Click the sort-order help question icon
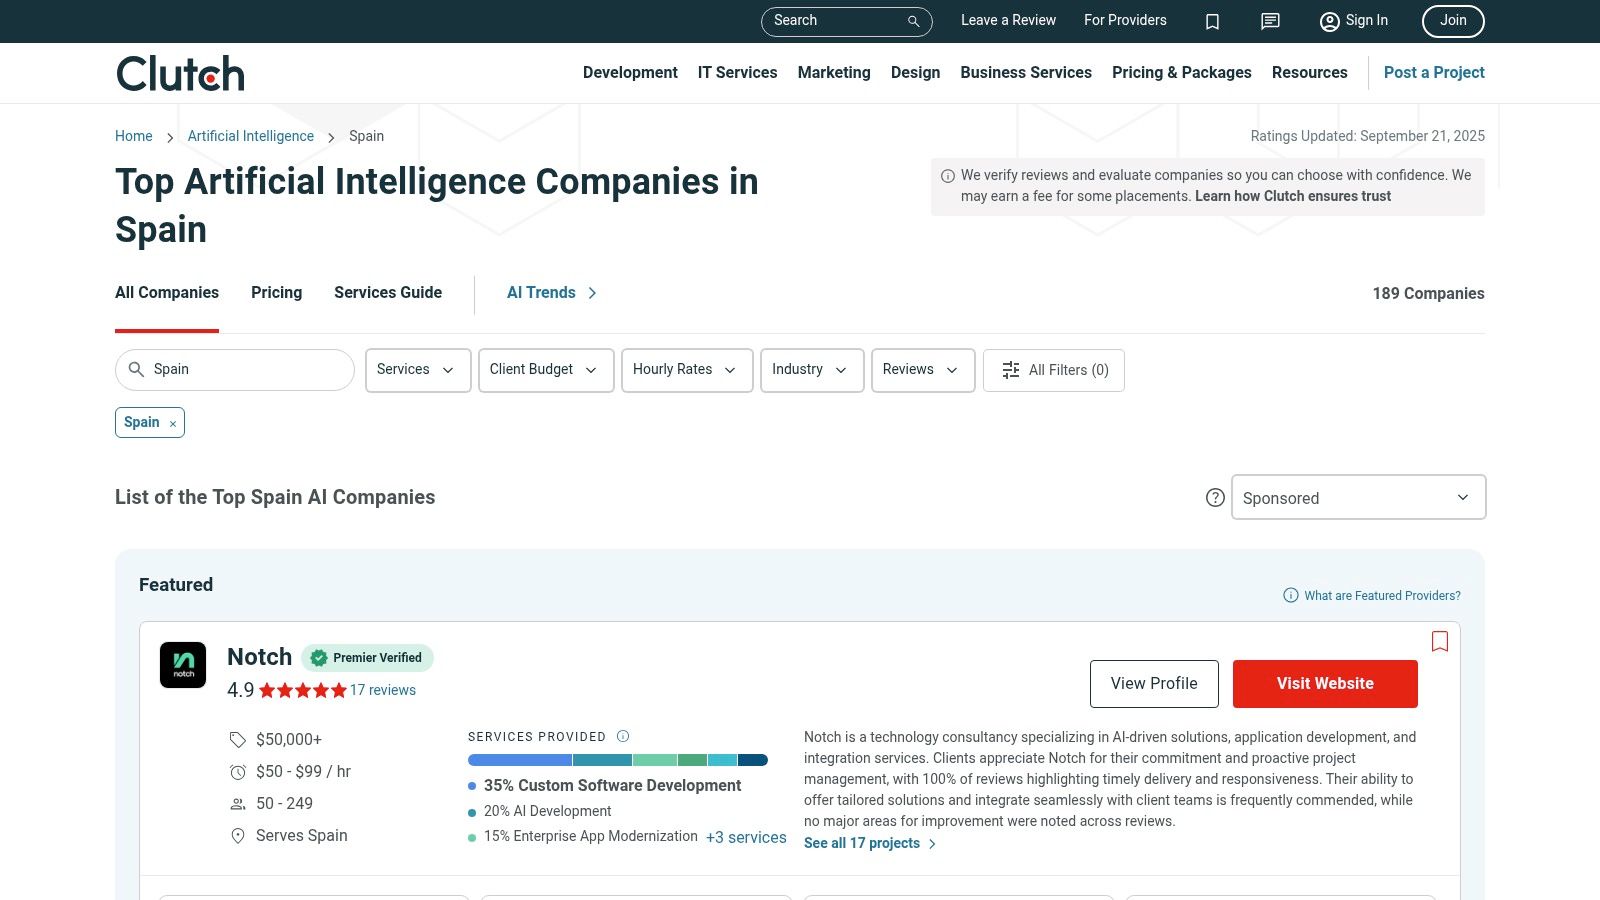 click(x=1215, y=497)
